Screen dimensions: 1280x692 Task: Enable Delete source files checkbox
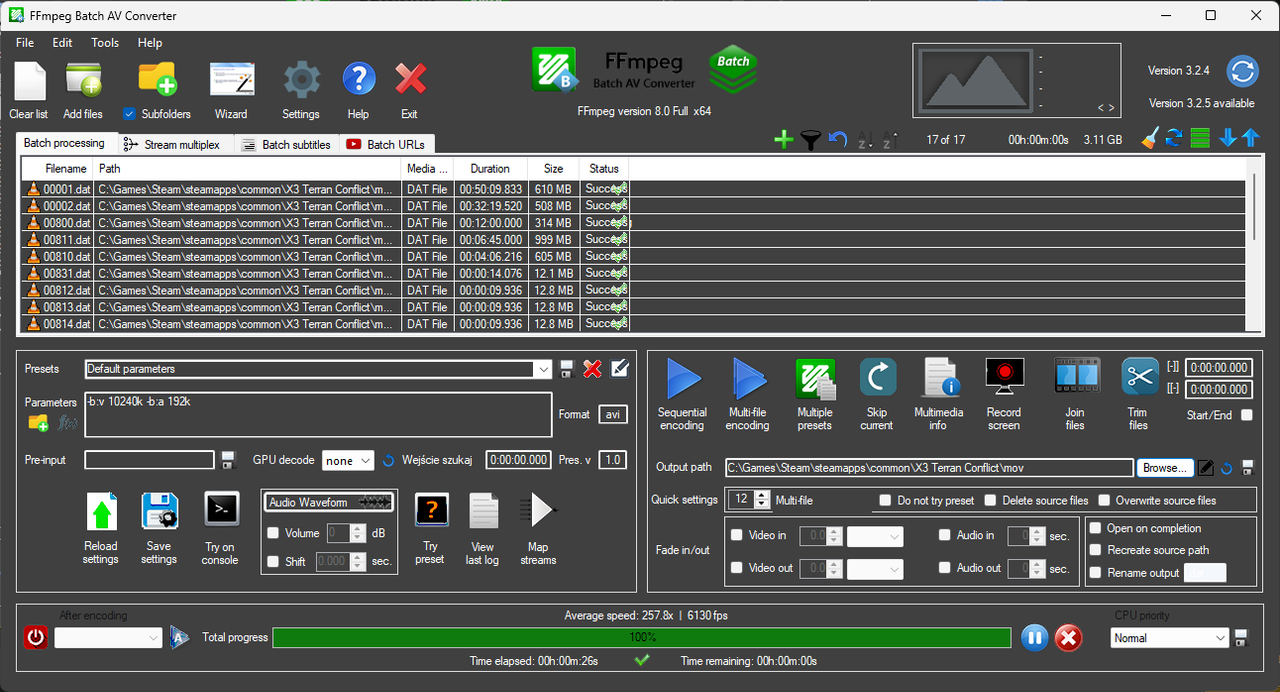[991, 500]
